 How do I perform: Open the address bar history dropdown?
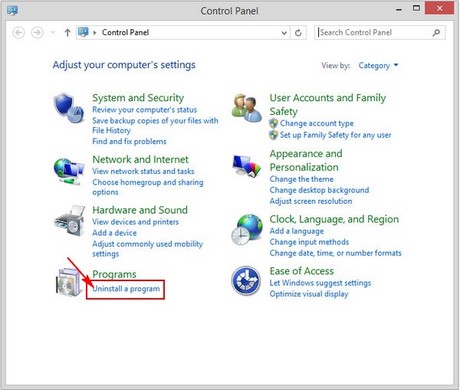(284, 33)
